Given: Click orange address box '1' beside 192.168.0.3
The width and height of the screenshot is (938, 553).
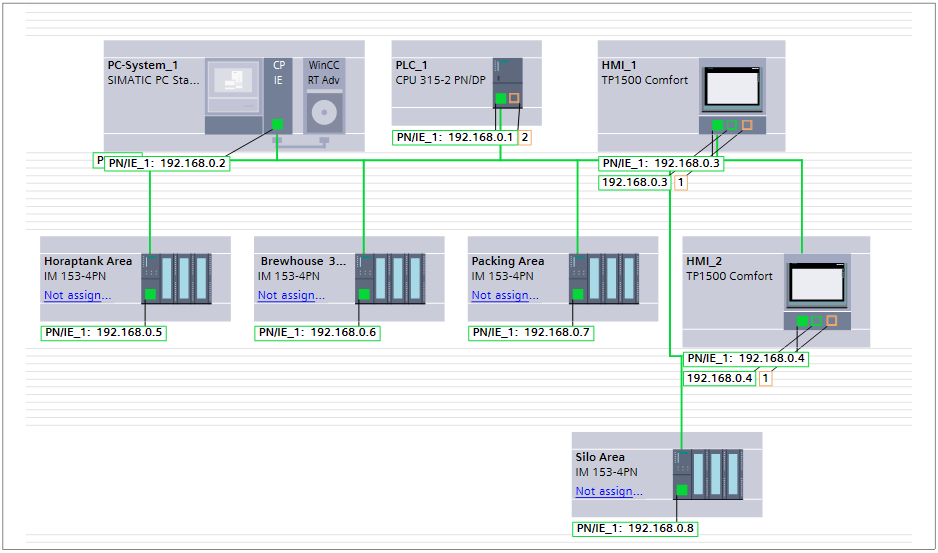Looking at the screenshot, I should pyautogui.click(x=681, y=183).
